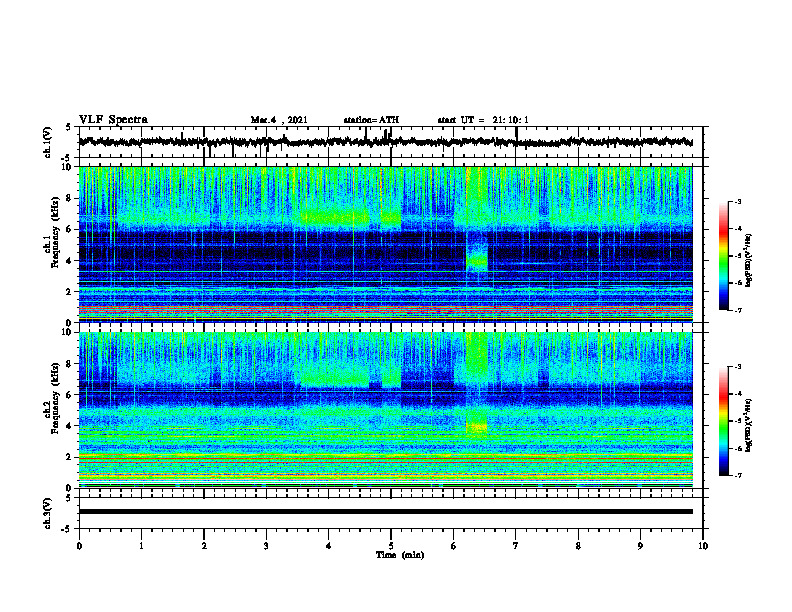Click time axis tick label "10"
This screenshot has height=612, width=792.
(703, 546)
